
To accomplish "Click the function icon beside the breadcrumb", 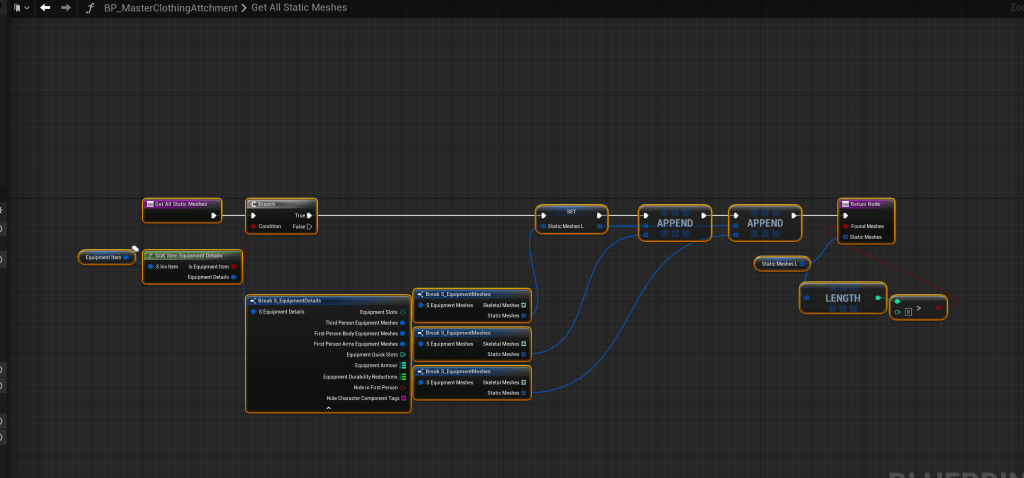I will tap(92, 7).
